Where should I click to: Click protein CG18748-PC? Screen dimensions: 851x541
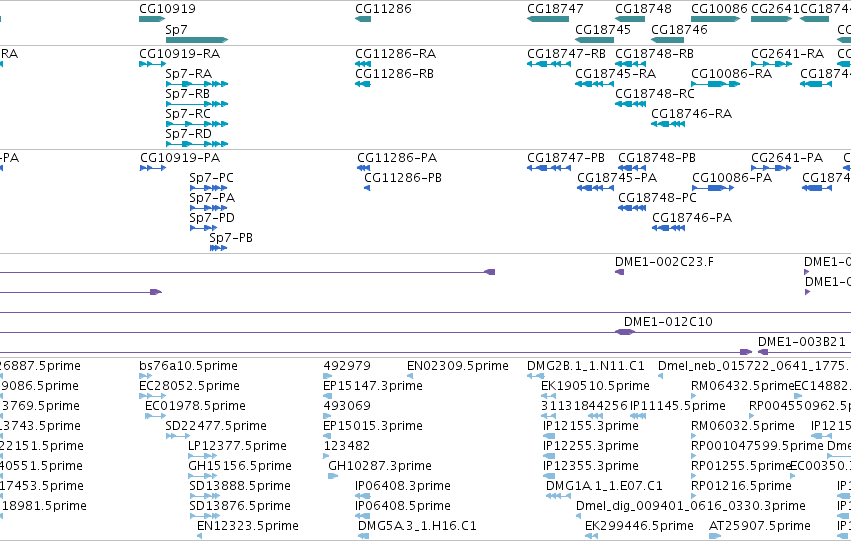tap(657, 198)
